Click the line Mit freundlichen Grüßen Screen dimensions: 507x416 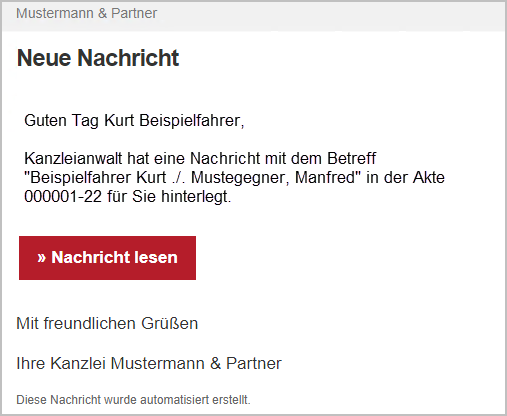point(107,323)
